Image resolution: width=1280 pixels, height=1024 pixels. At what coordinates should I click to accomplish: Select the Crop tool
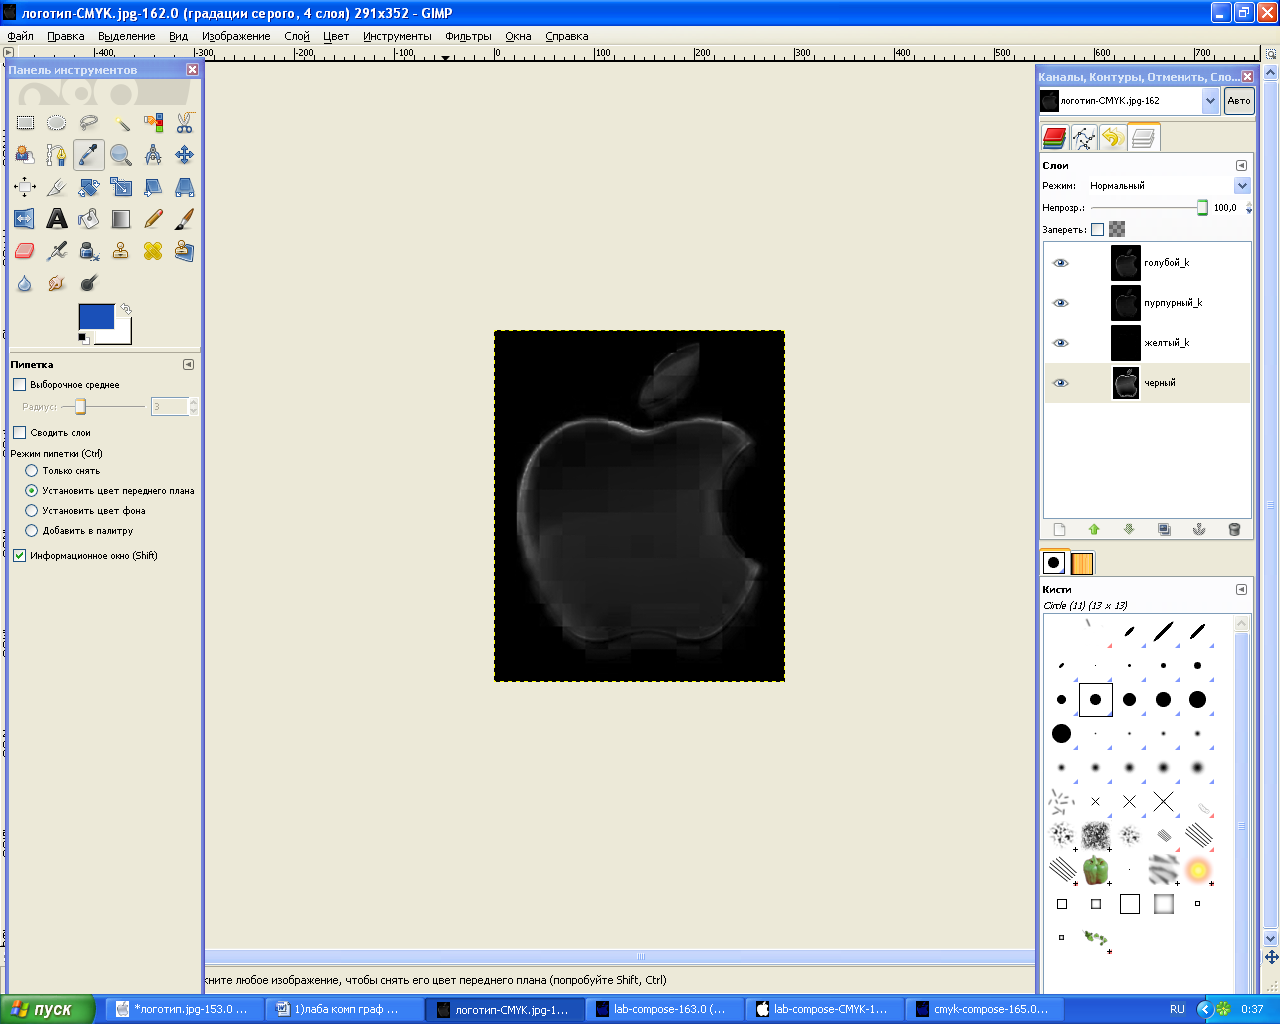click(57, 187)
